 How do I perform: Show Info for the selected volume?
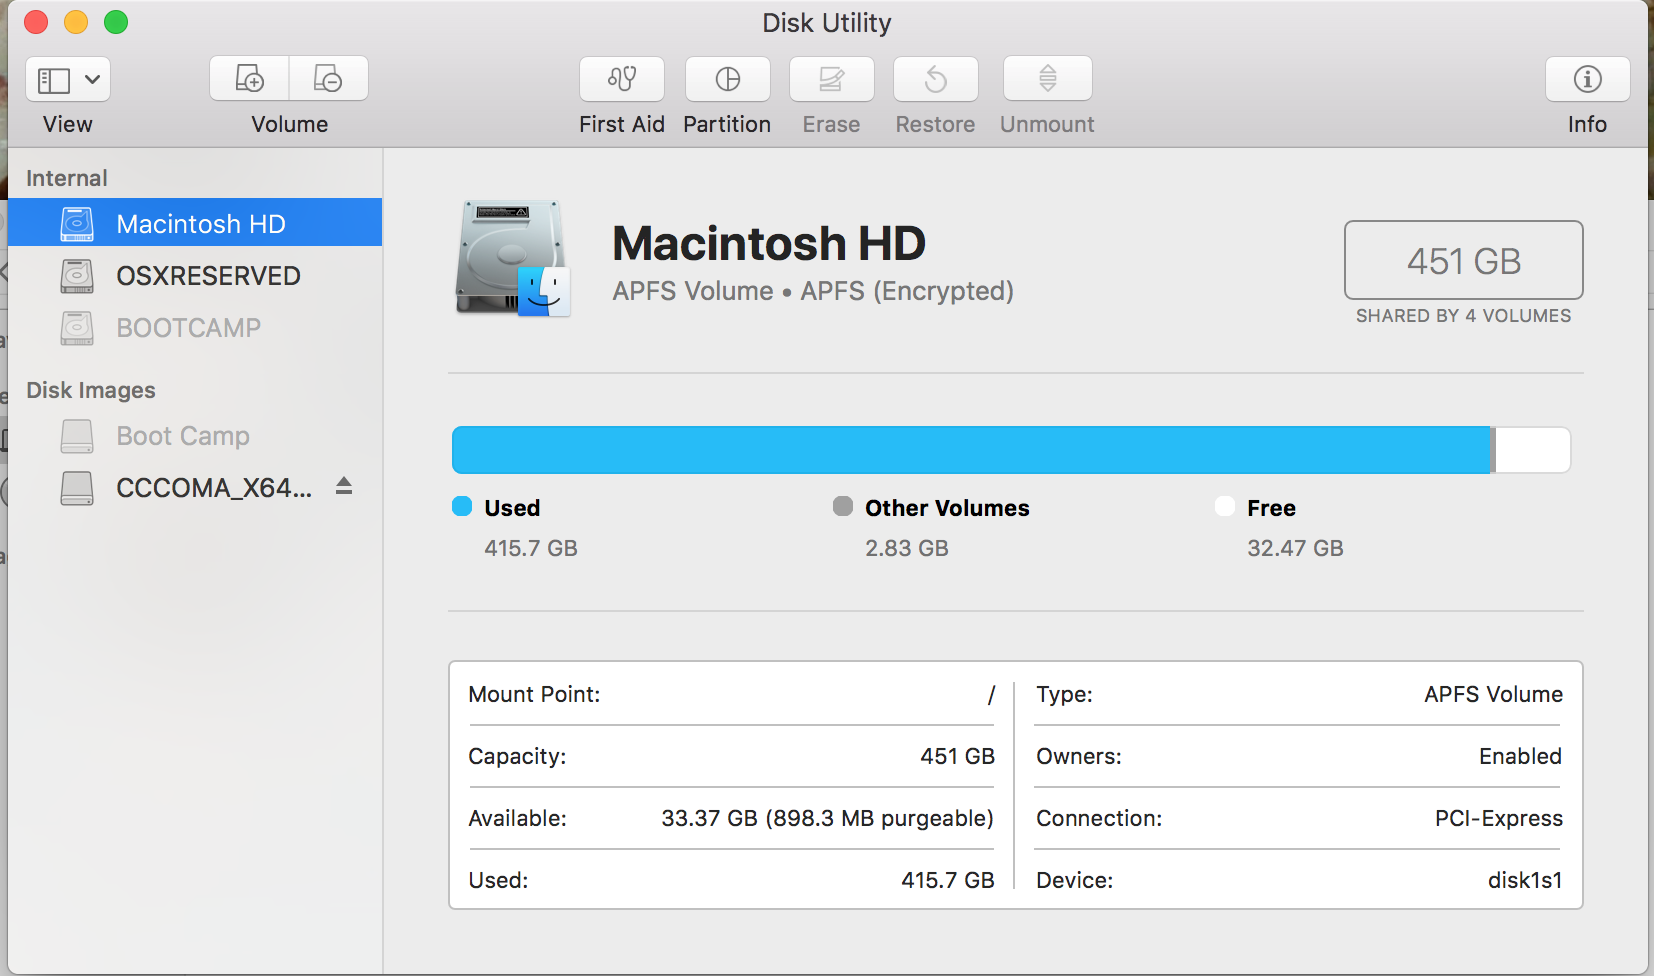(1588, 79)
